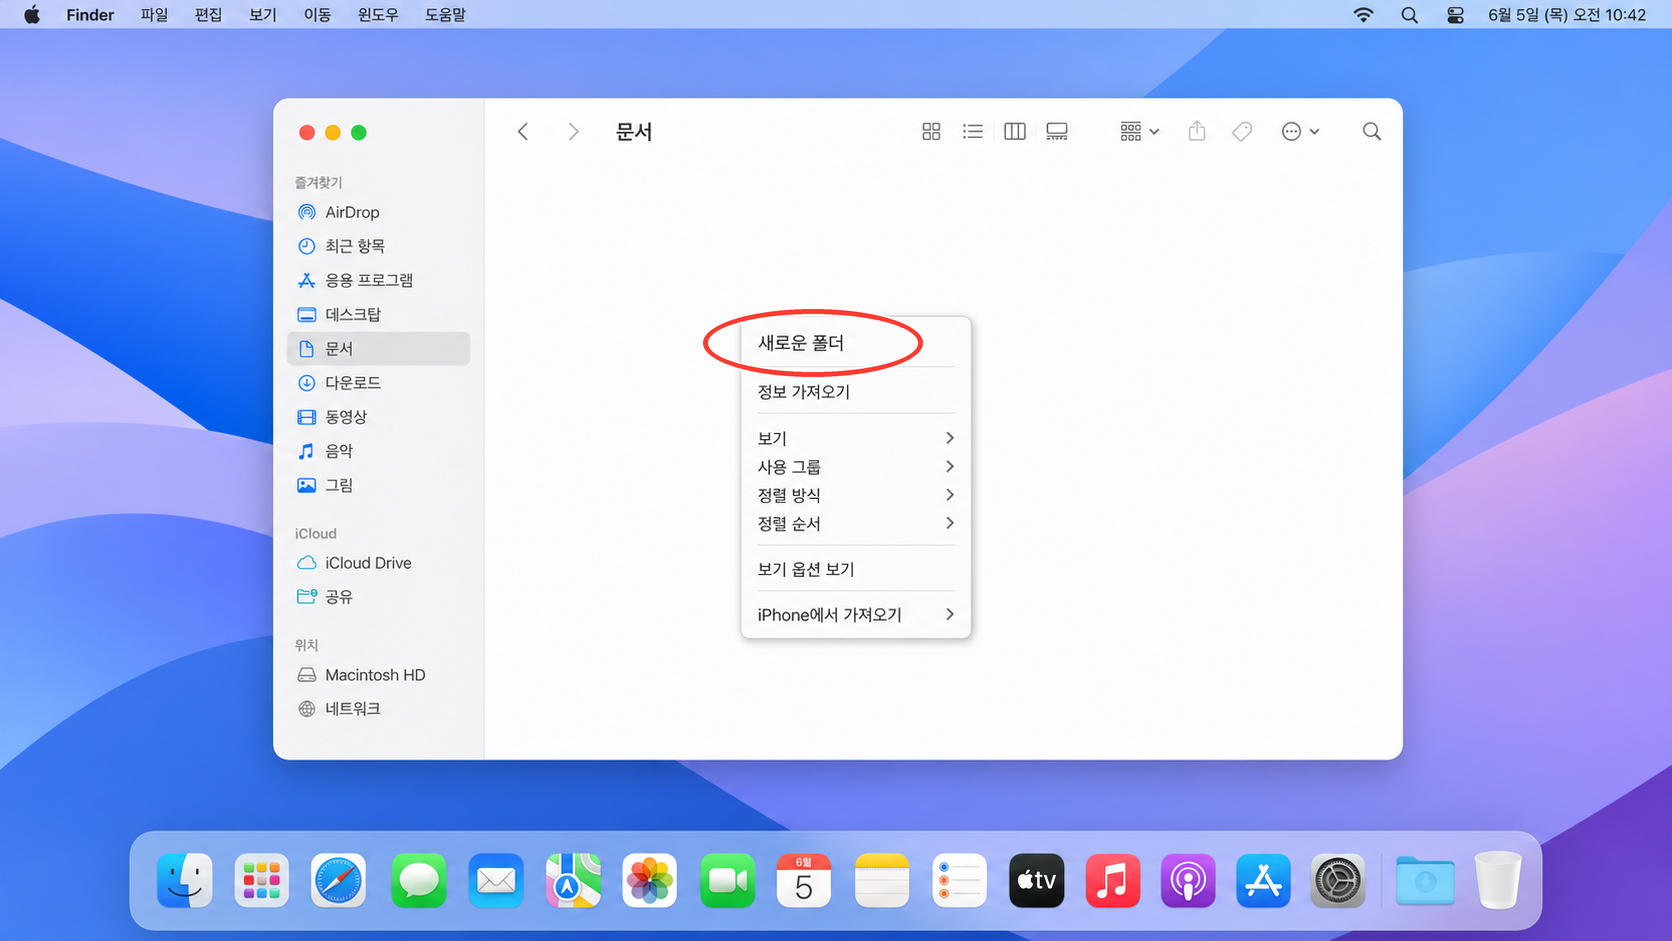Screen dimensions: 1672x941
Task: Open 동영상 in the sidebar
Action: 378,417
